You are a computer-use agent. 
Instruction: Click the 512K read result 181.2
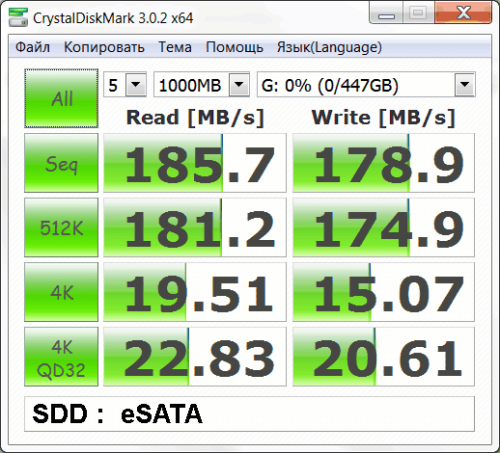(x=195, y=228)
